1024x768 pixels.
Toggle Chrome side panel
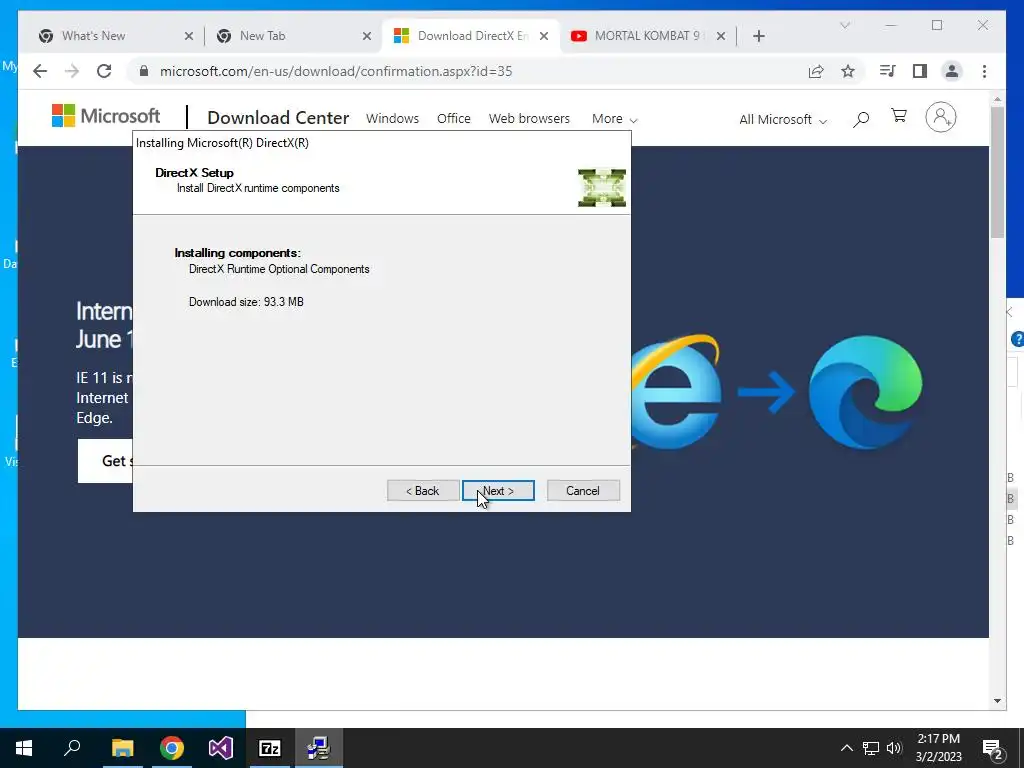pyautogui.click(x=920, y=71)
